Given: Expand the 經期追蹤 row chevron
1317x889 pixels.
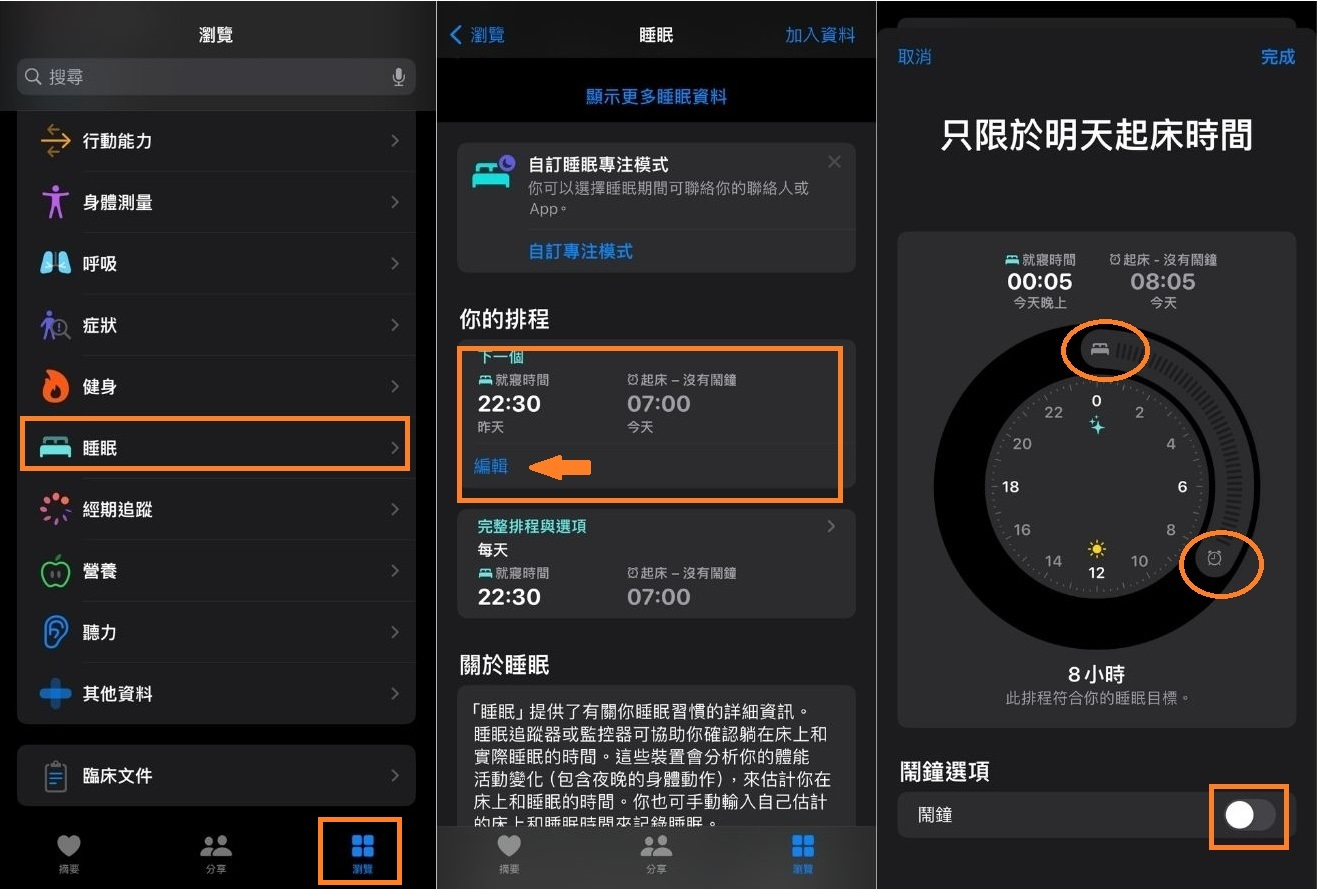Looking at the screenshot, I should click(395, 509).
